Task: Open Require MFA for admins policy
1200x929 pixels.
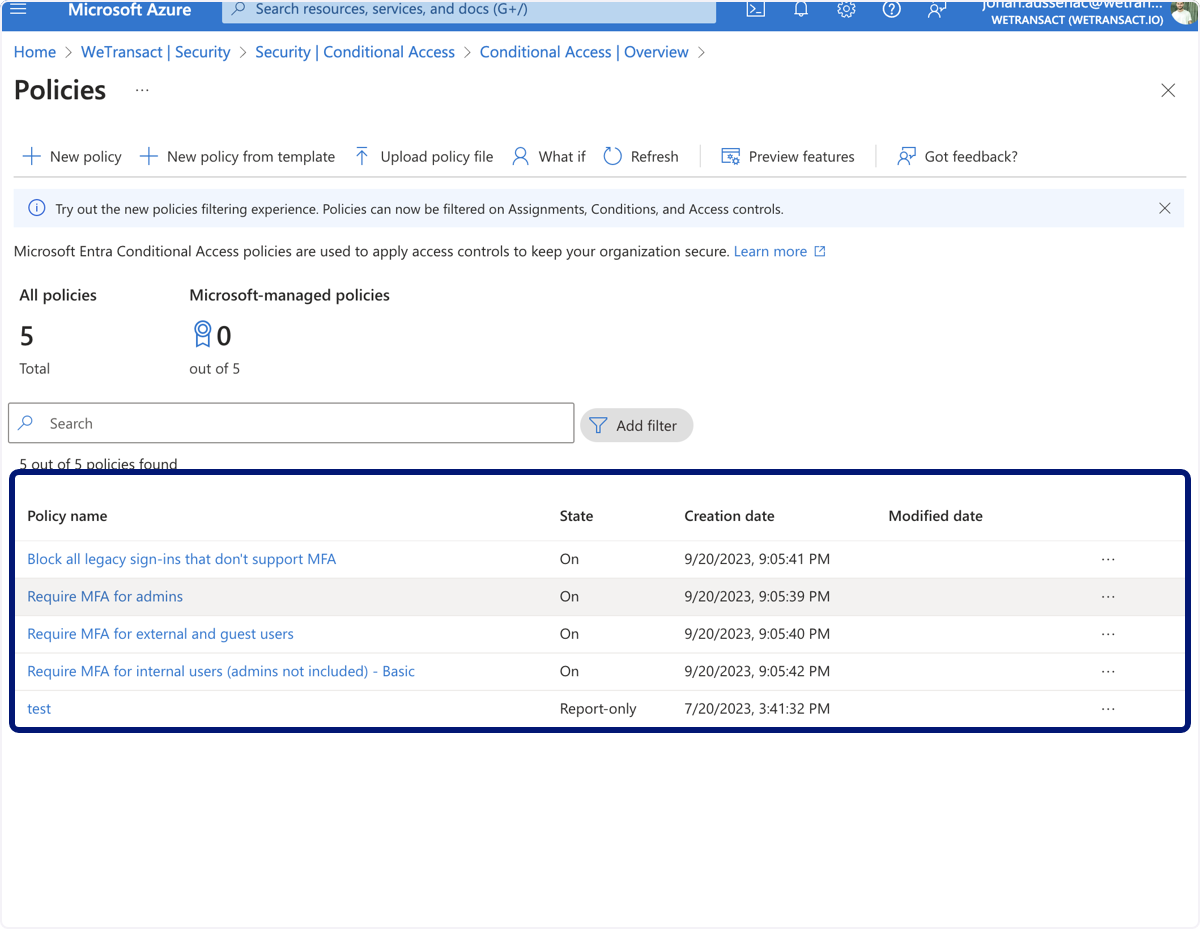Action: point(105,596)
